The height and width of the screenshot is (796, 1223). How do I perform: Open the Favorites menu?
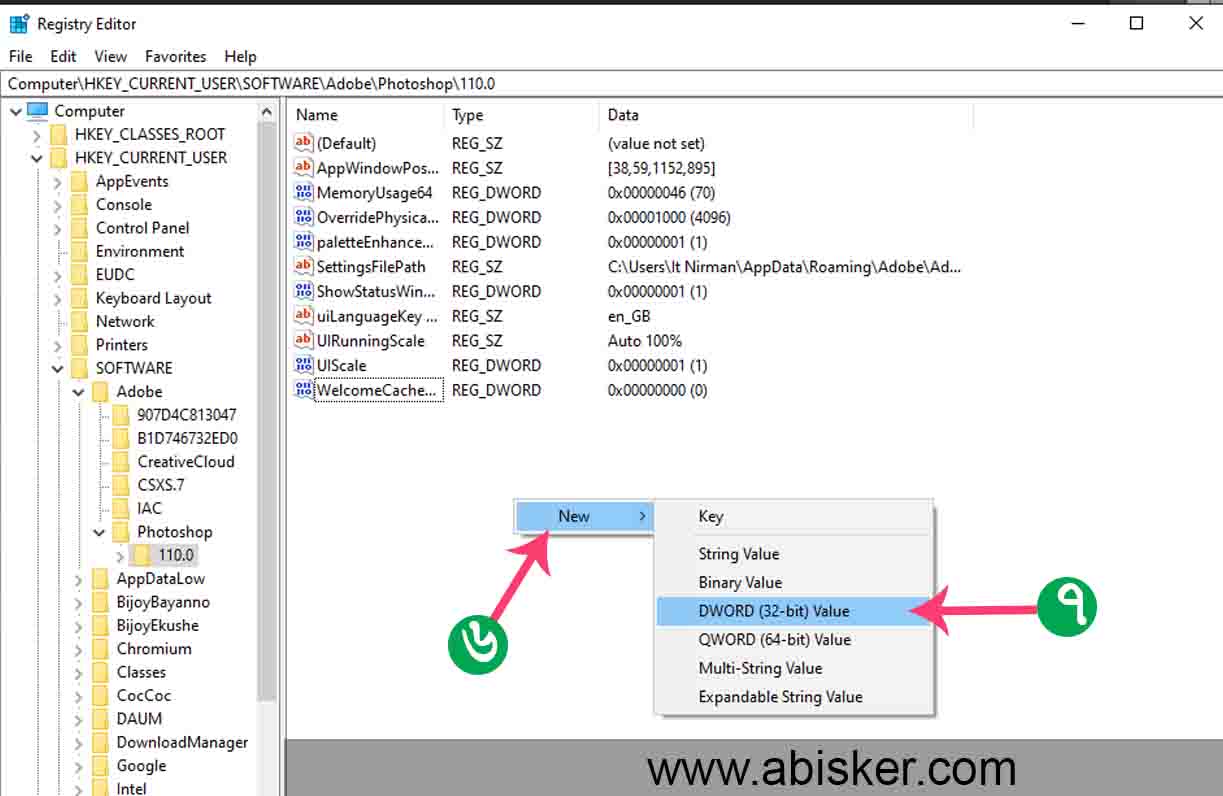point(175,57)
